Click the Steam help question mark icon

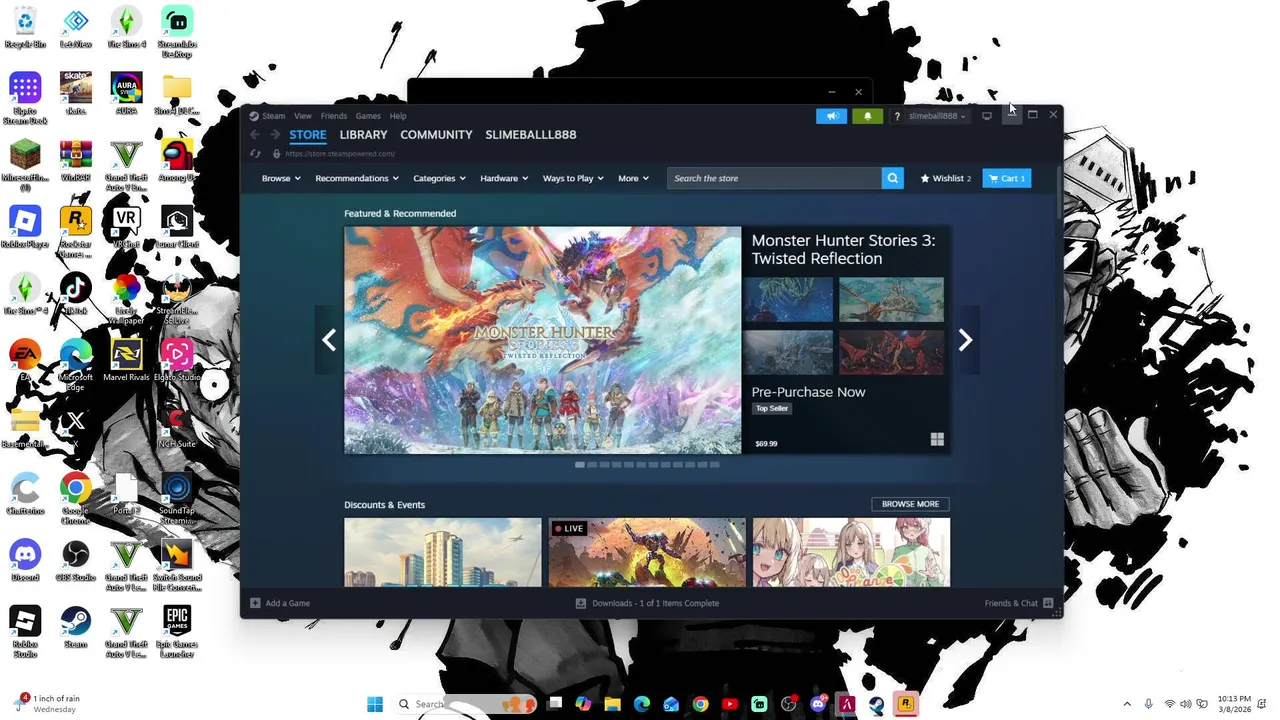click(x=897, y=116)
